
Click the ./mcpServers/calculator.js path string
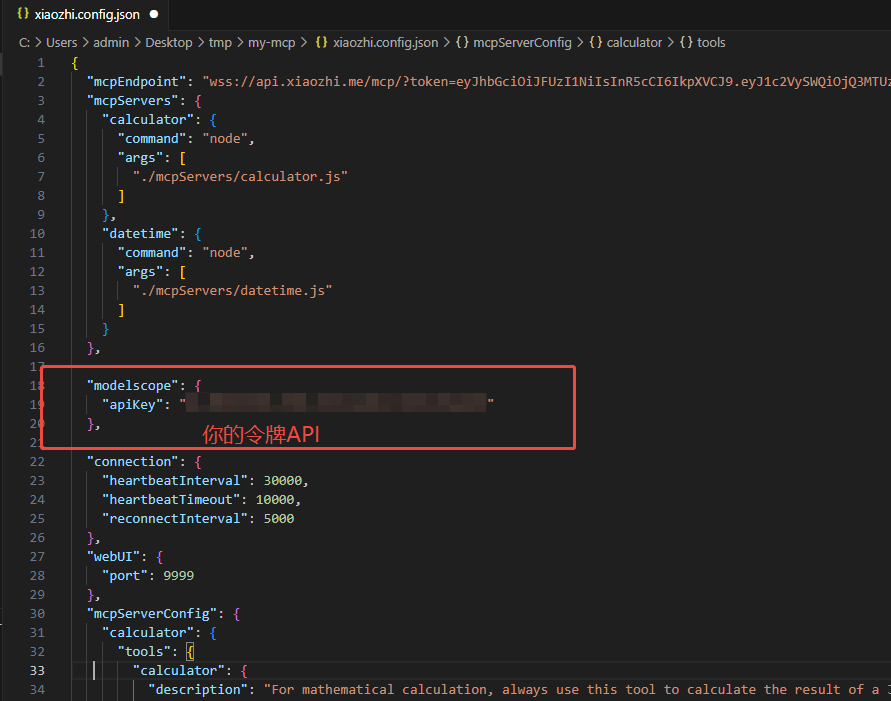pyautogui.click(x=240, y=177)
